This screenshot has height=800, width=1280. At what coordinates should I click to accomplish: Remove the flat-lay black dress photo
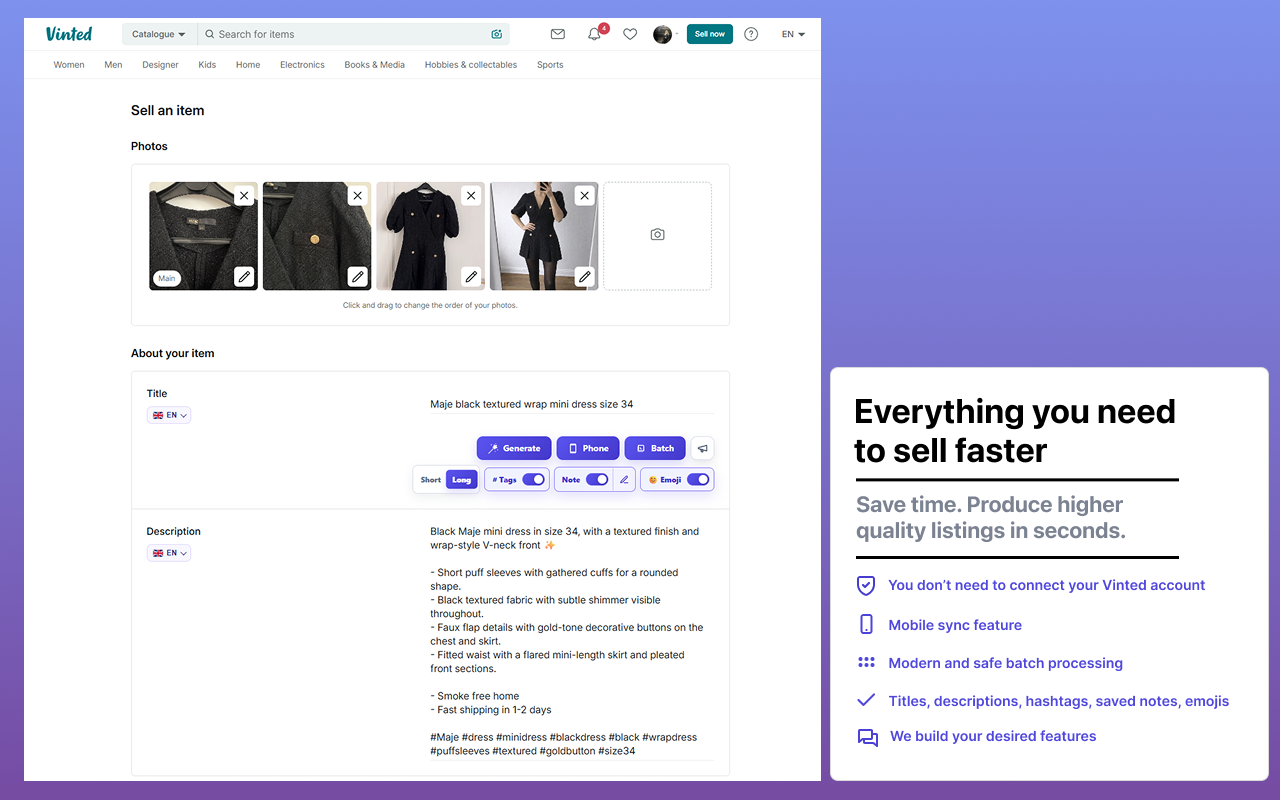(471, 196)
